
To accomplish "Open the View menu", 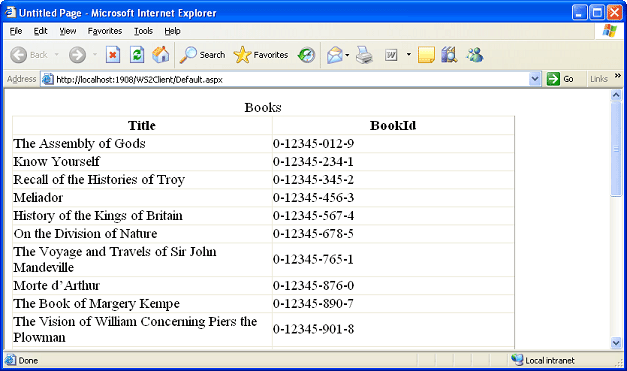I will coord(68,31).
